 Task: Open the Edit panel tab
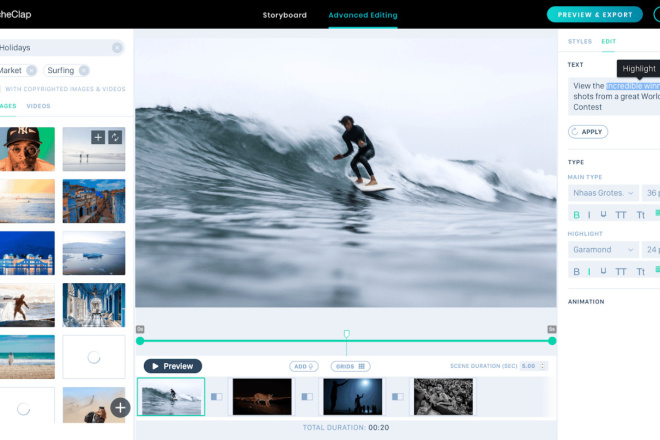(608, 41)
